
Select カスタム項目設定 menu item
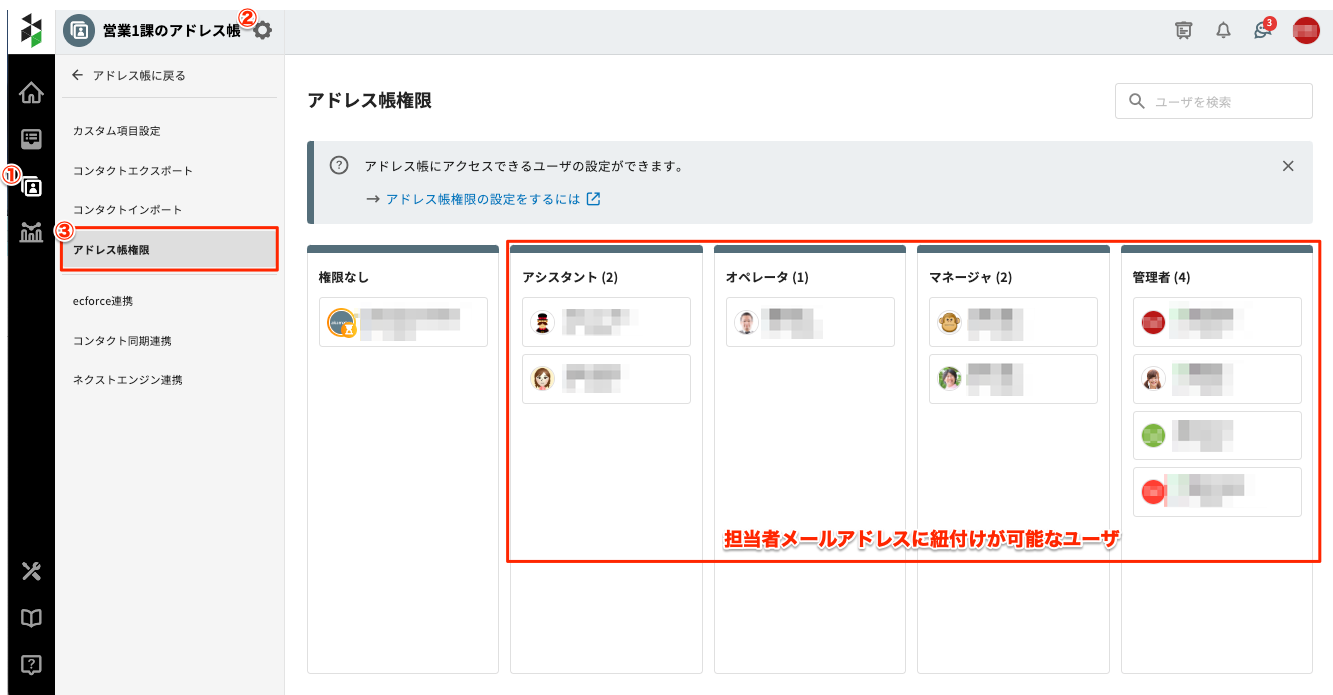[117, 131]
